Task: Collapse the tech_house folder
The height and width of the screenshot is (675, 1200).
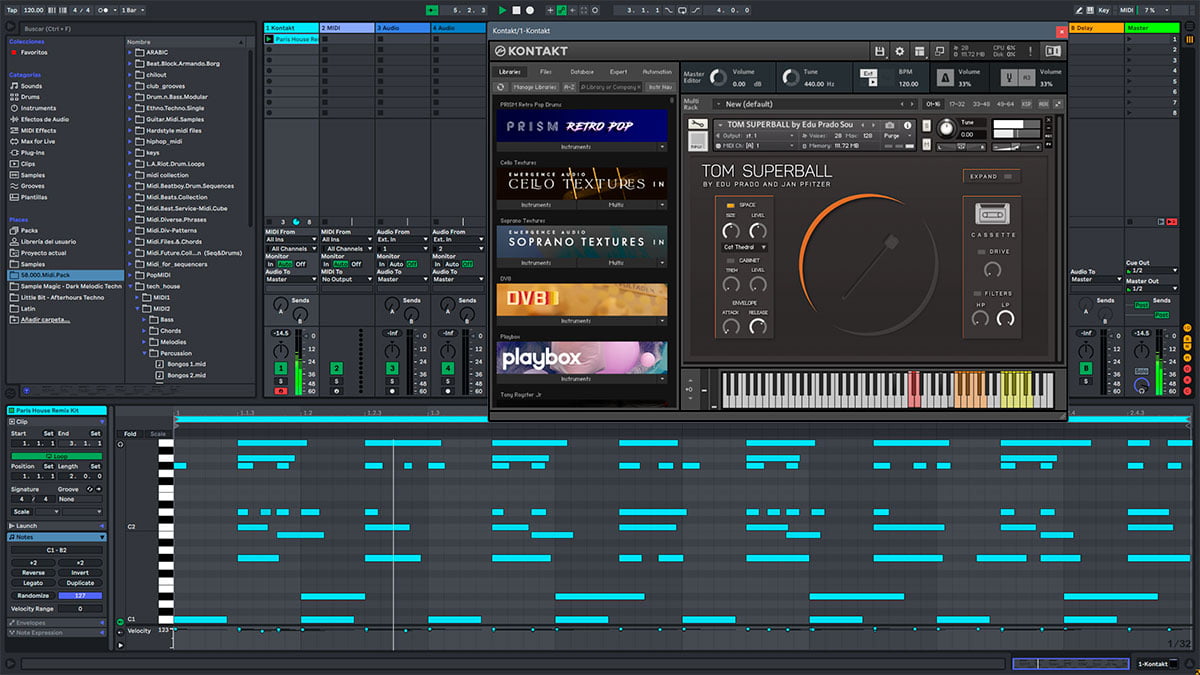Action: click(x=131, y=286)
